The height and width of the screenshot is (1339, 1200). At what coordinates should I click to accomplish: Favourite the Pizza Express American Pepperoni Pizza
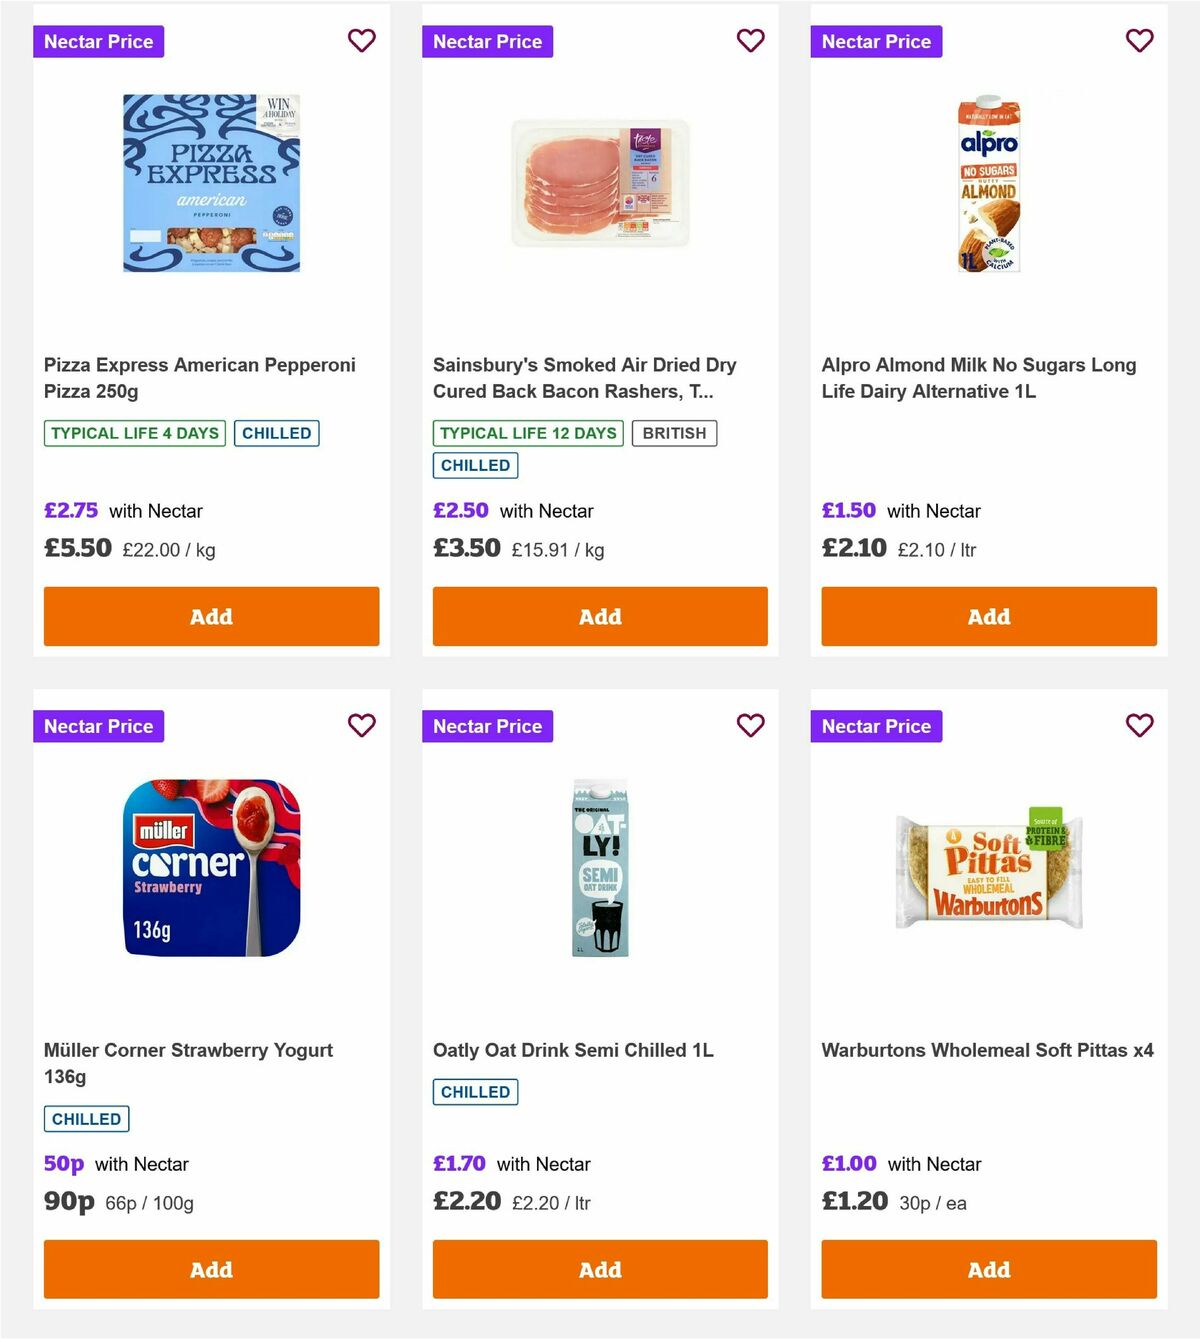pyautogui.click(x=361, y=41)
